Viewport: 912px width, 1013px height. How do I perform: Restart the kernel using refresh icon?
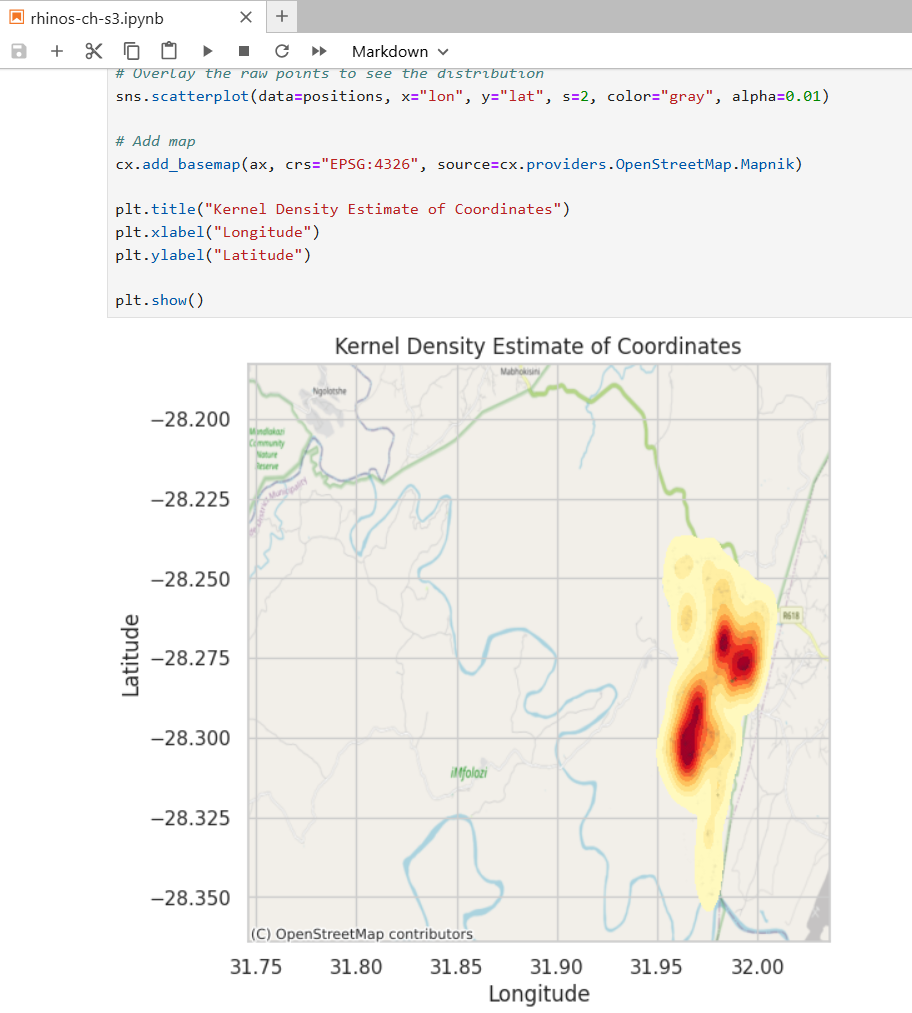point(281,51)
